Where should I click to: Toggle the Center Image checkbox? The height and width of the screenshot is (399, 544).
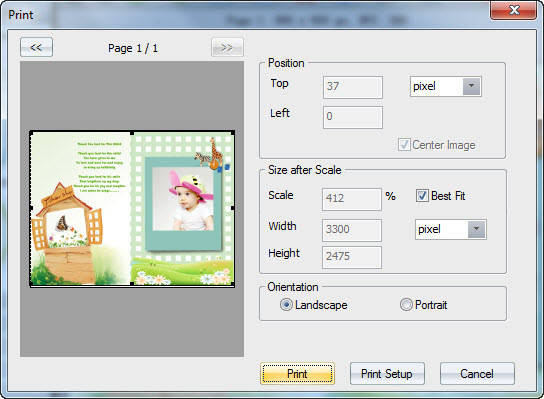[x=404, y=145]
